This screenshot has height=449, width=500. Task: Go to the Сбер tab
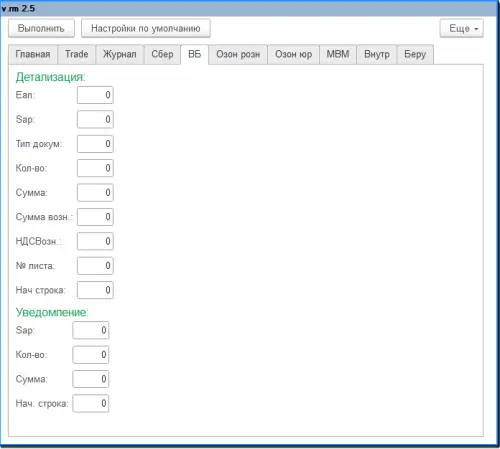(162, 54)
